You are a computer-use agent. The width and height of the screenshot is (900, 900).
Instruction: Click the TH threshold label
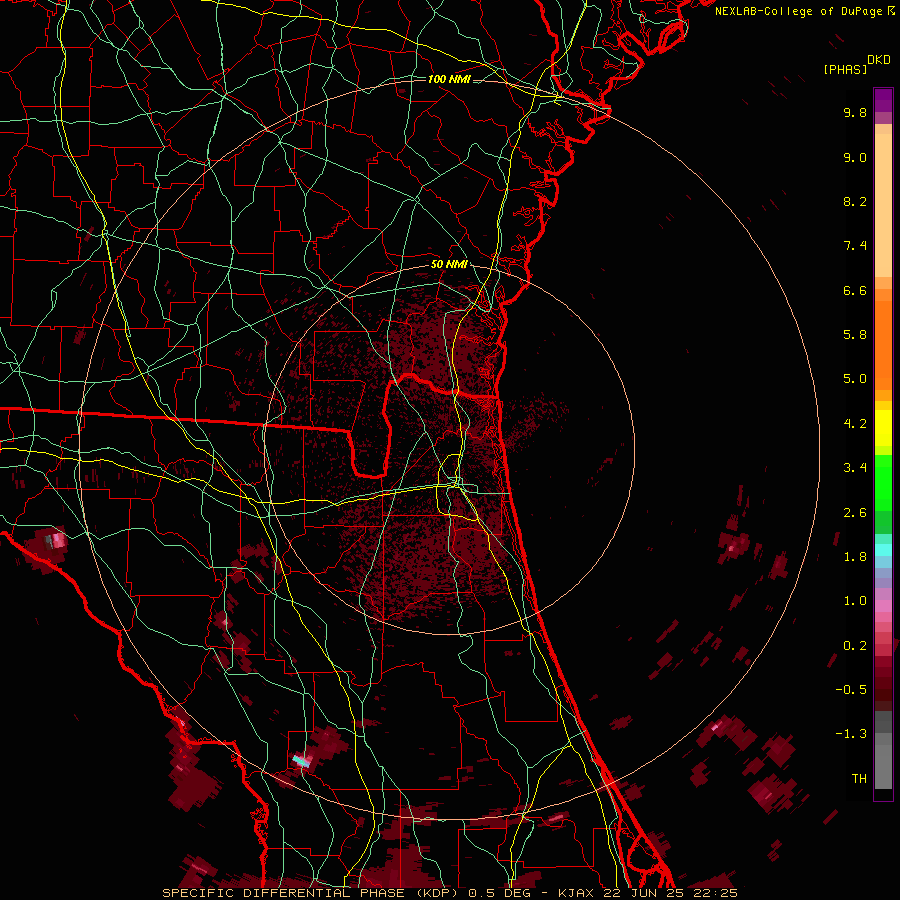tap(859, 779)
